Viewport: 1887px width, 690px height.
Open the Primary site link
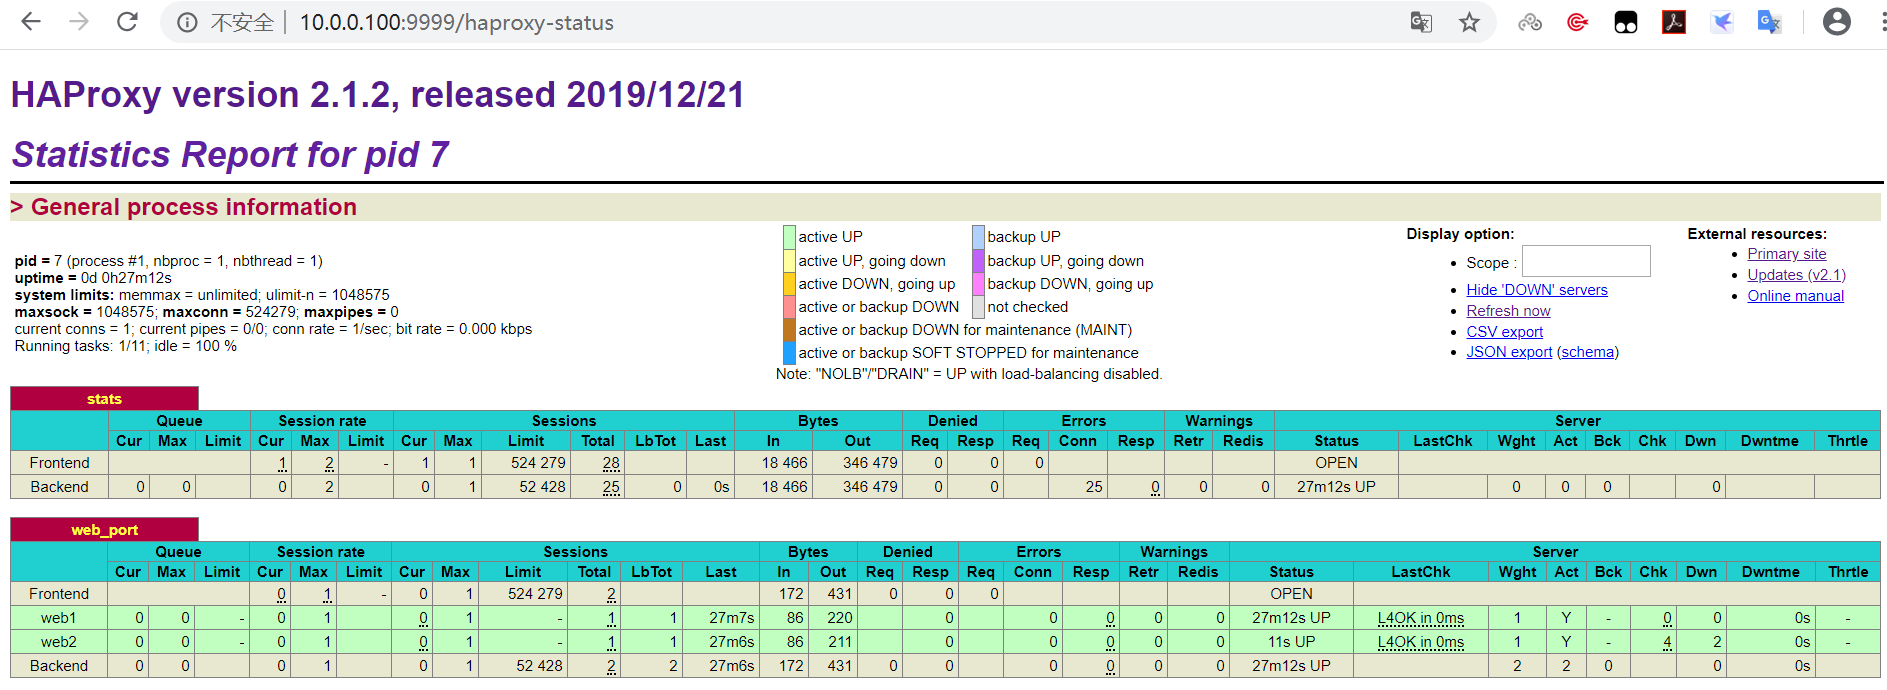[1787, 254]
